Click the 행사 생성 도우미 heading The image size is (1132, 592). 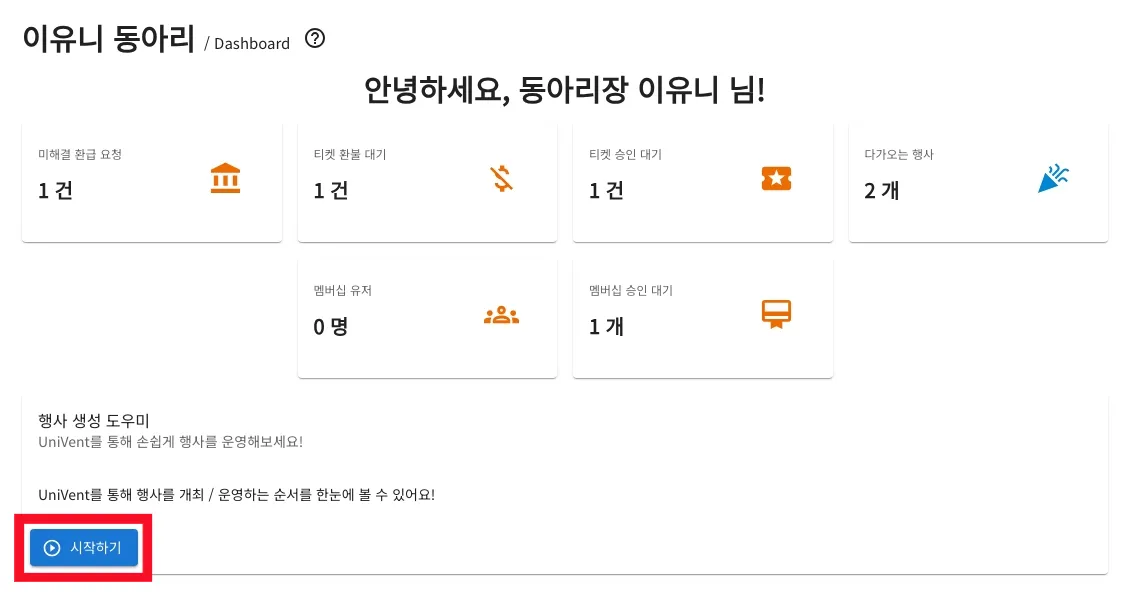pos(94,420)
